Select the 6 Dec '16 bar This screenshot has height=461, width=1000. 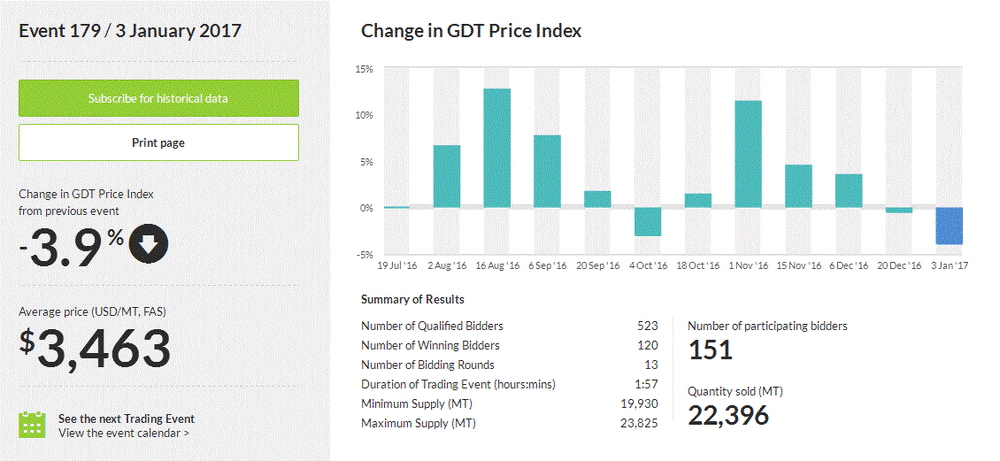848,191
